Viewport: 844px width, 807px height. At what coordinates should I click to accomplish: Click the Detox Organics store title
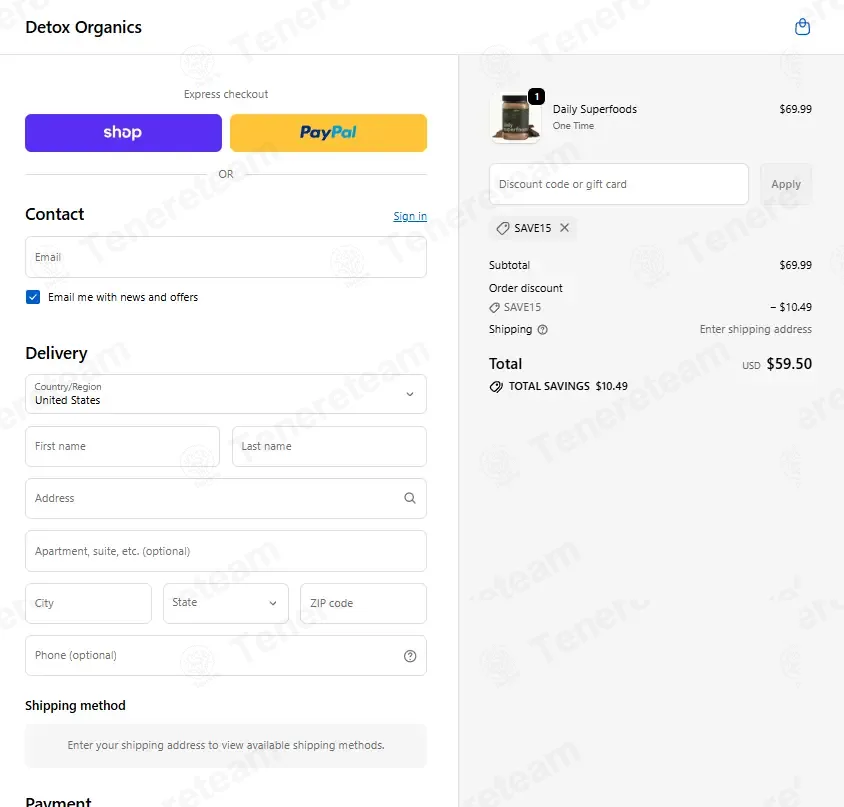83,27
